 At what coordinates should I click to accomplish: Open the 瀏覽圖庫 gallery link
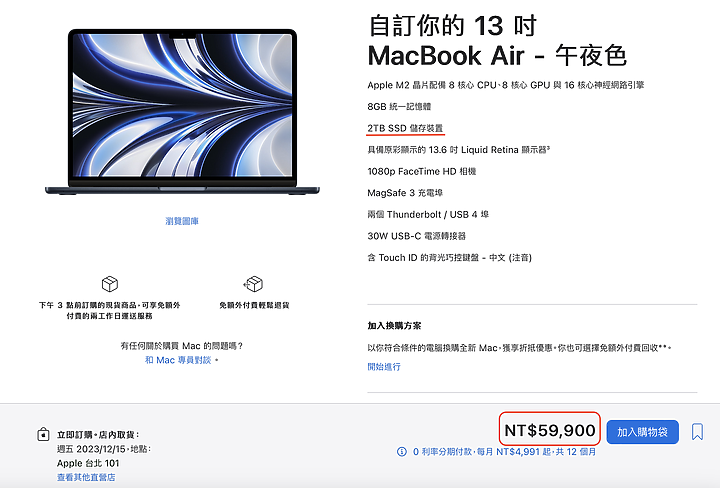coord(182,221)
